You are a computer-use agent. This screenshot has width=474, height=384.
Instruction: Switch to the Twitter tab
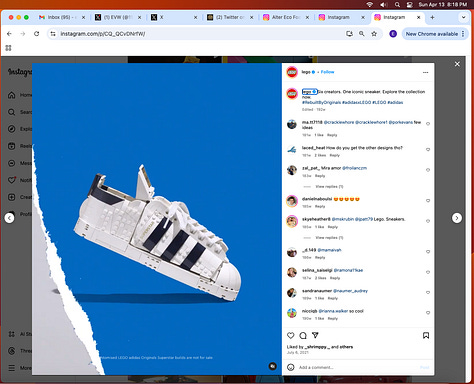pyautogui.click(x=230, y=17)
